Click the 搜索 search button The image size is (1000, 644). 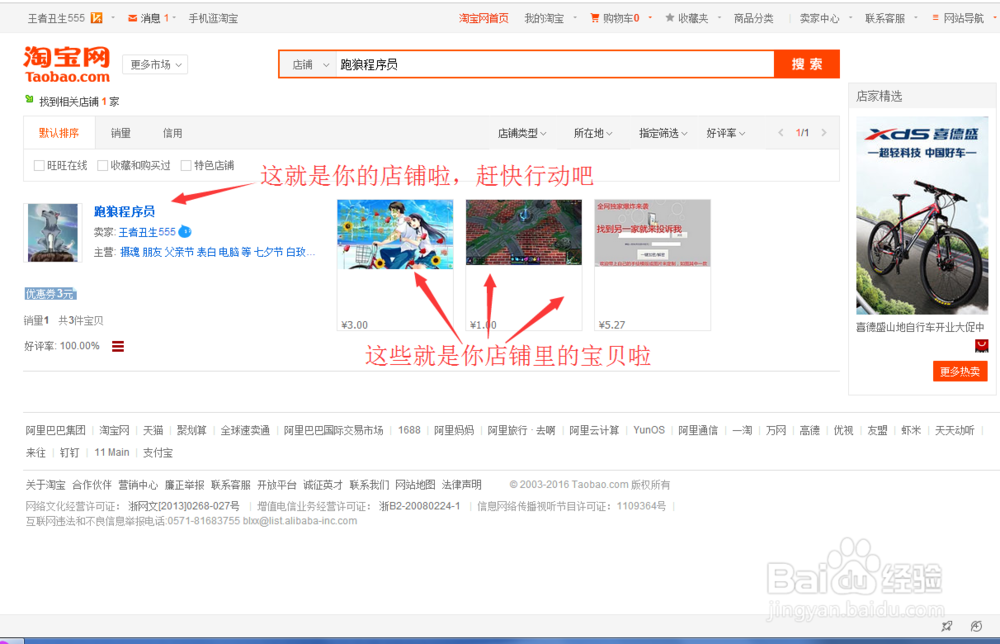(x=806, y=63)
